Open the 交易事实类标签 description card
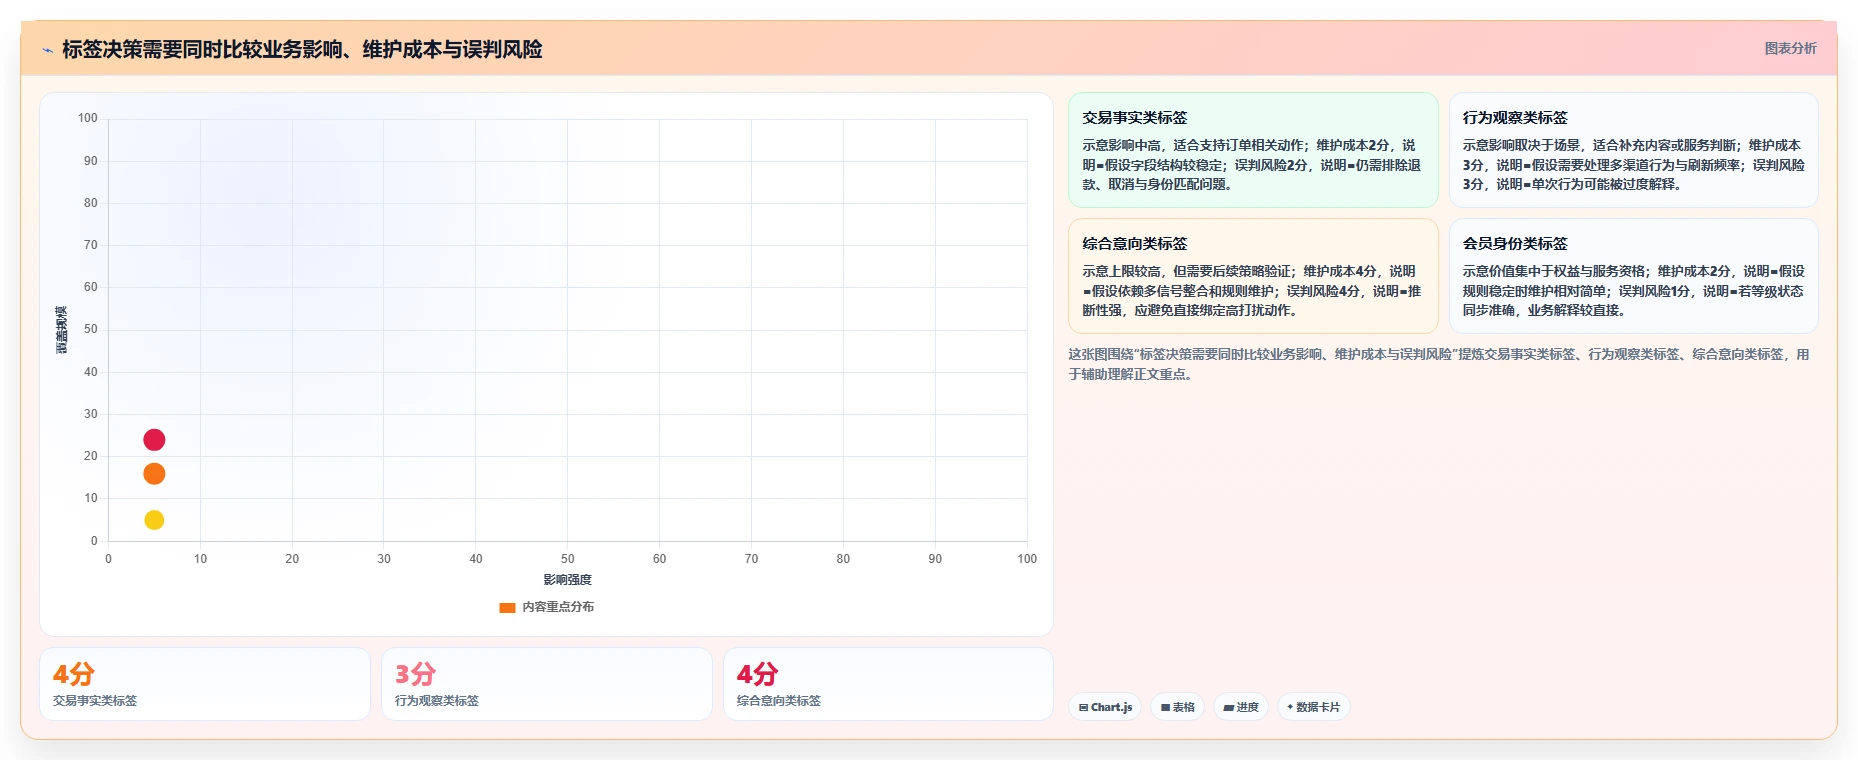1858x760 pixels. coord(1253,150)
